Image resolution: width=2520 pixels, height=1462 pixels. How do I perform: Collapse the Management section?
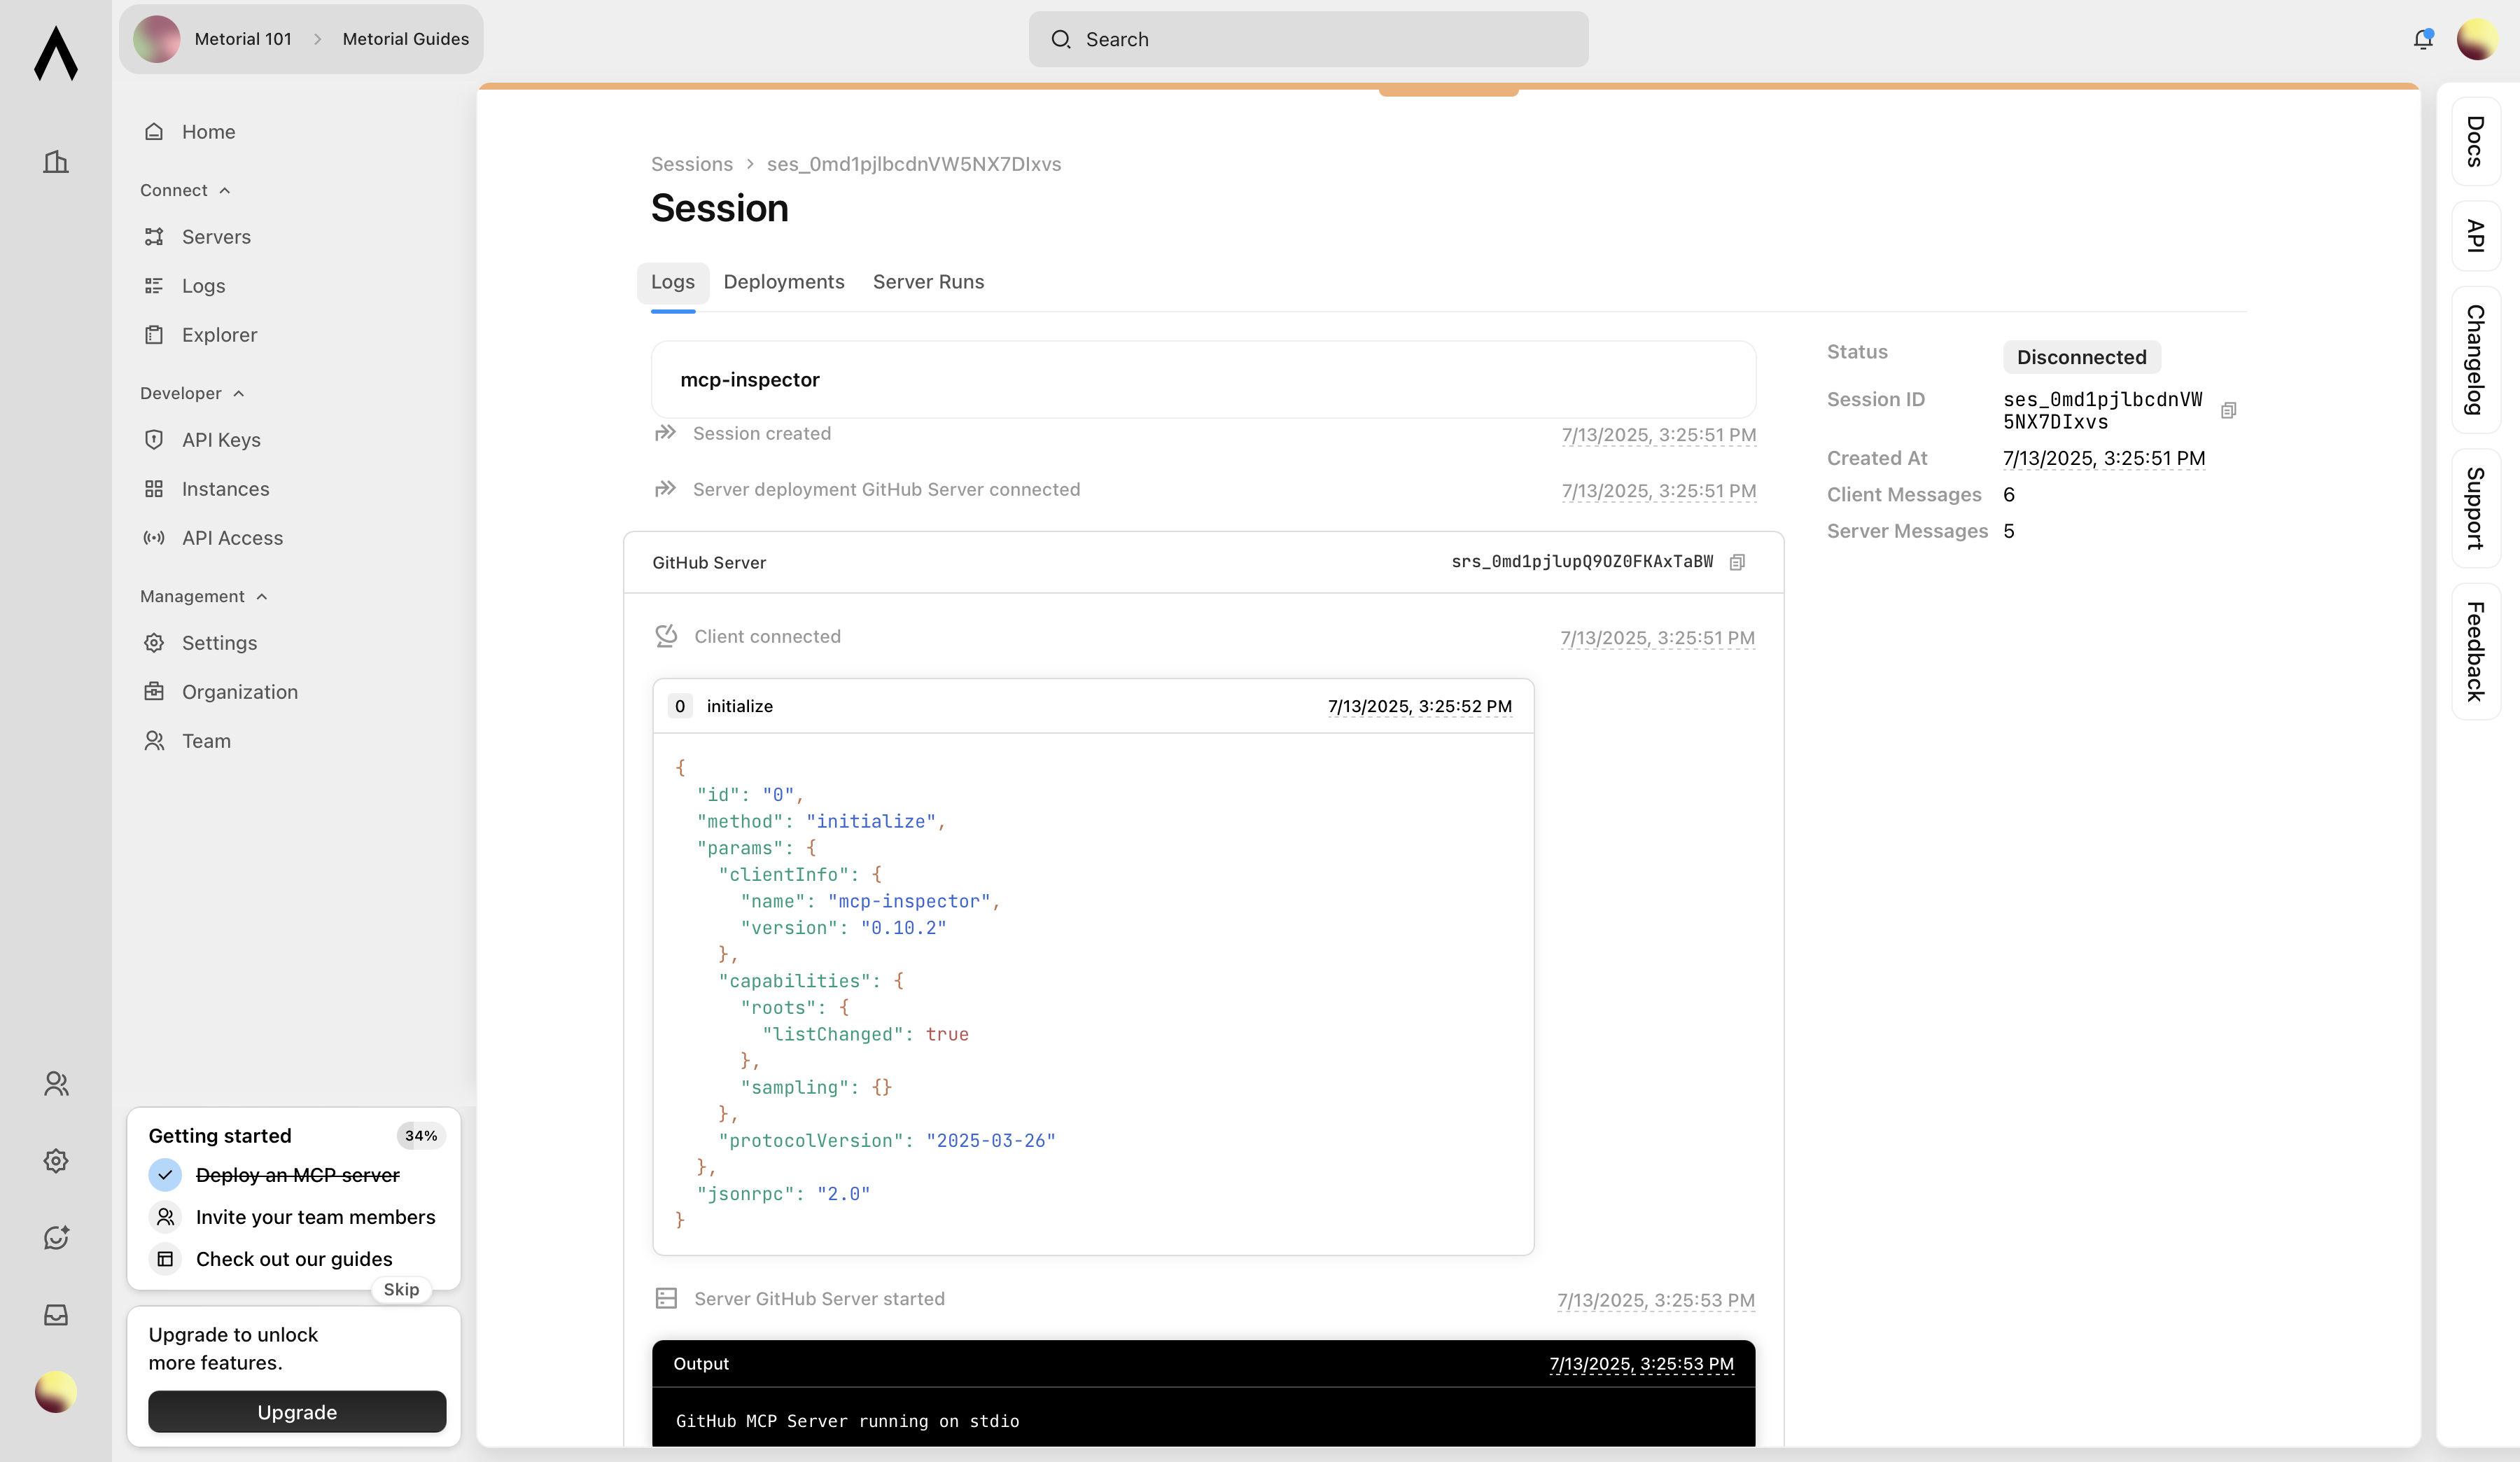pos(262,596)
